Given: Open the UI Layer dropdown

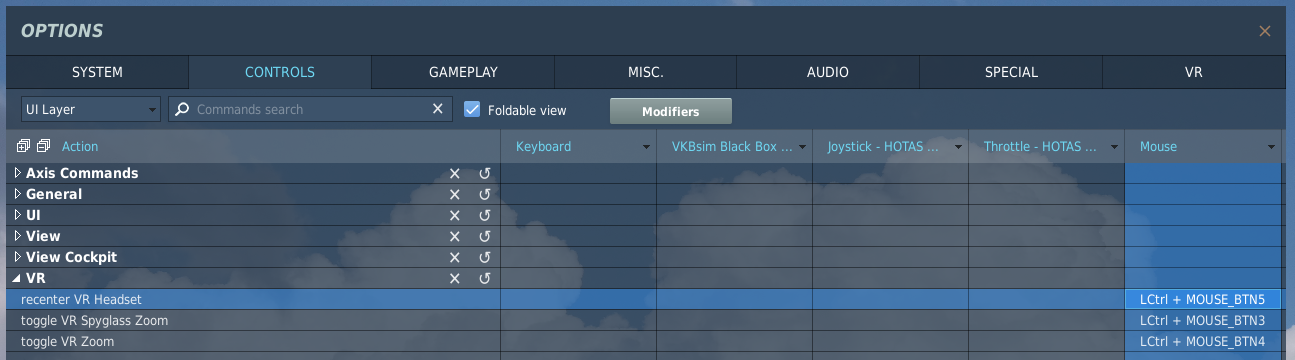Looking at the screenshot, I should pos(90,109).
